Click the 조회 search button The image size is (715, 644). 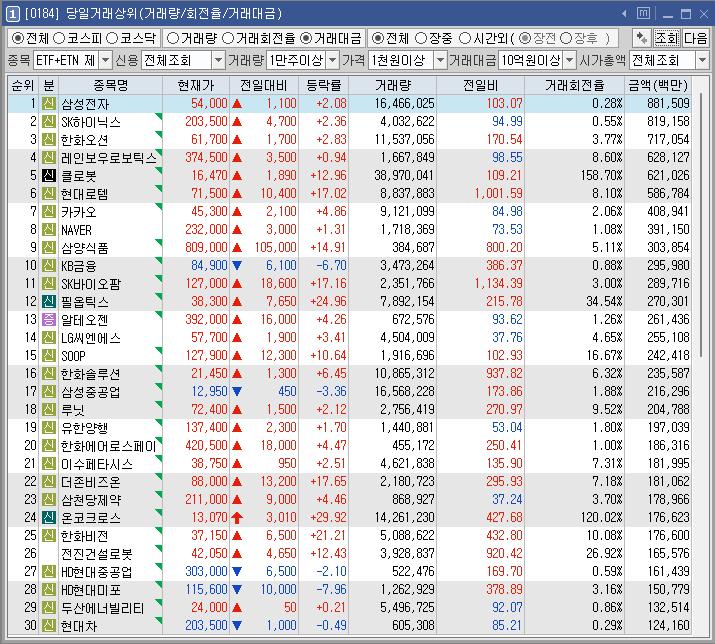[x=666, y=38]
